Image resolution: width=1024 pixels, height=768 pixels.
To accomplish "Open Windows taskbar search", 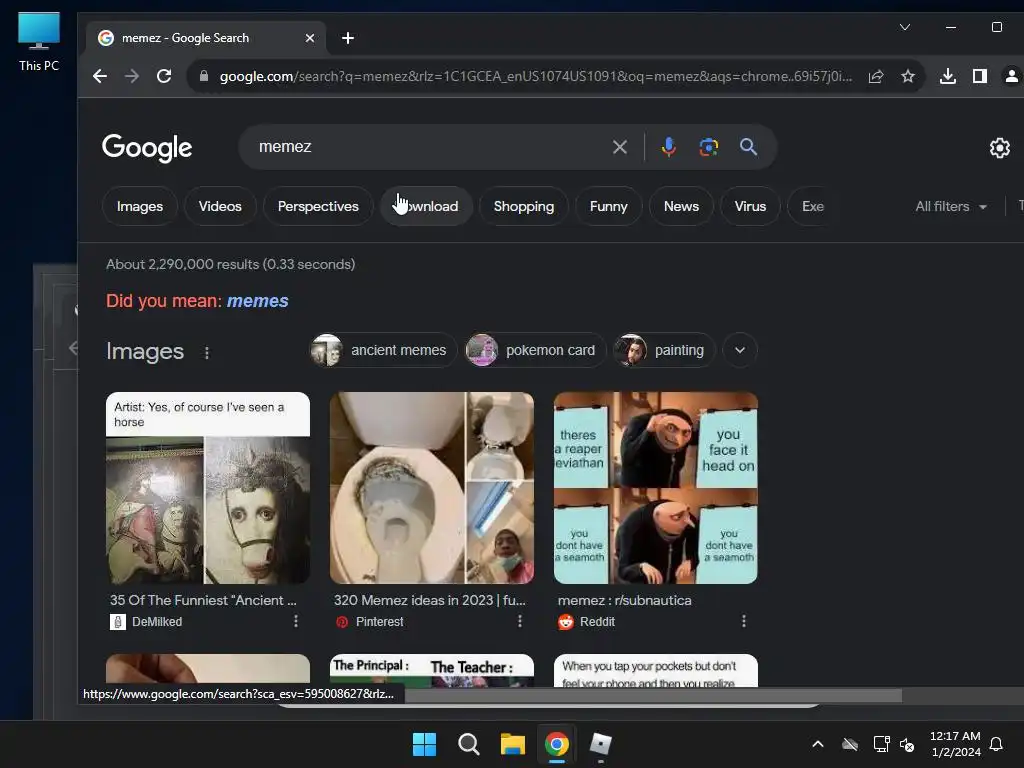I will tap(468, 744).
